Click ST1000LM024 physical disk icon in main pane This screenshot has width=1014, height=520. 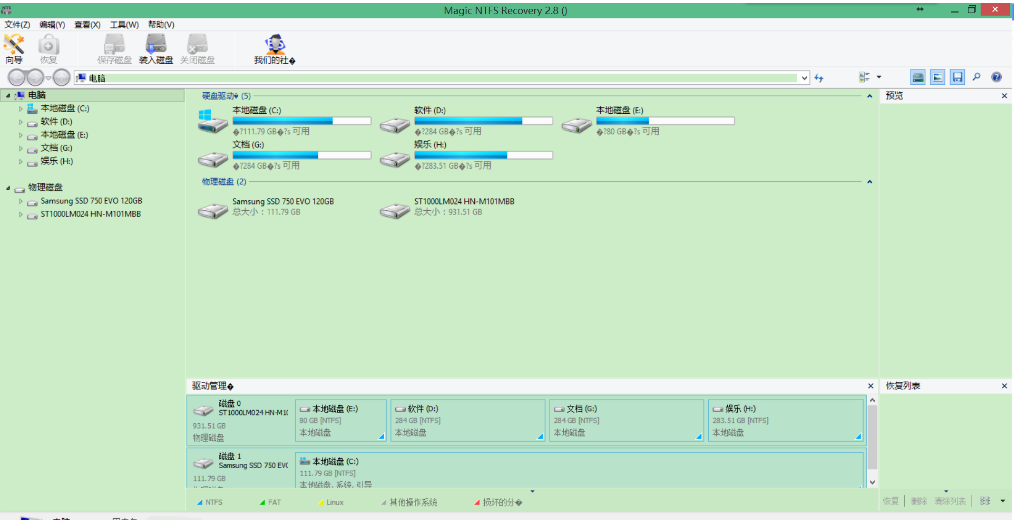(x=395, y=210)
